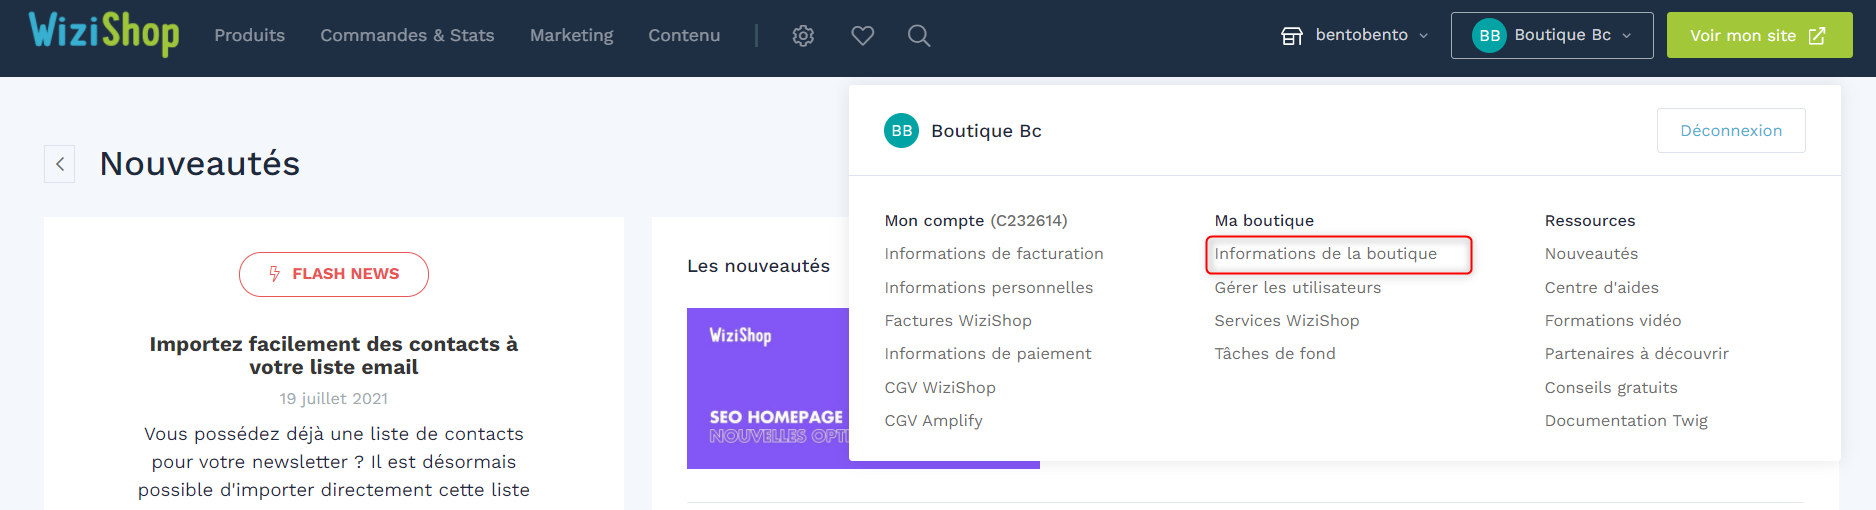1876x510 pixels.
Task: Collapse the Boutique Bc account dropdown
Action: click(x=1552, y=36)
